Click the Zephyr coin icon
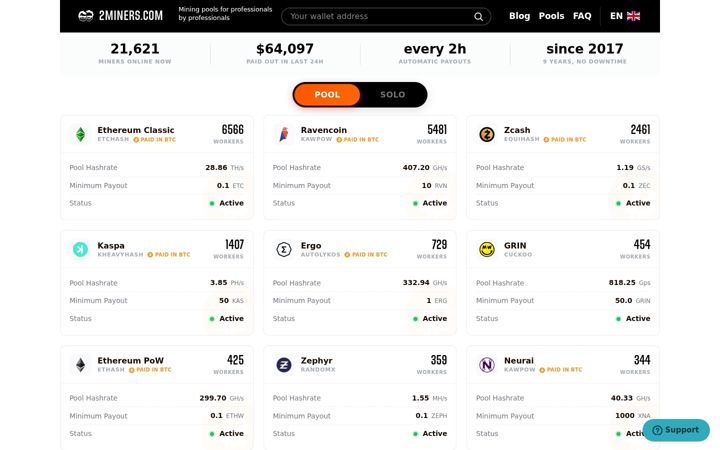 tap(284, 365)
